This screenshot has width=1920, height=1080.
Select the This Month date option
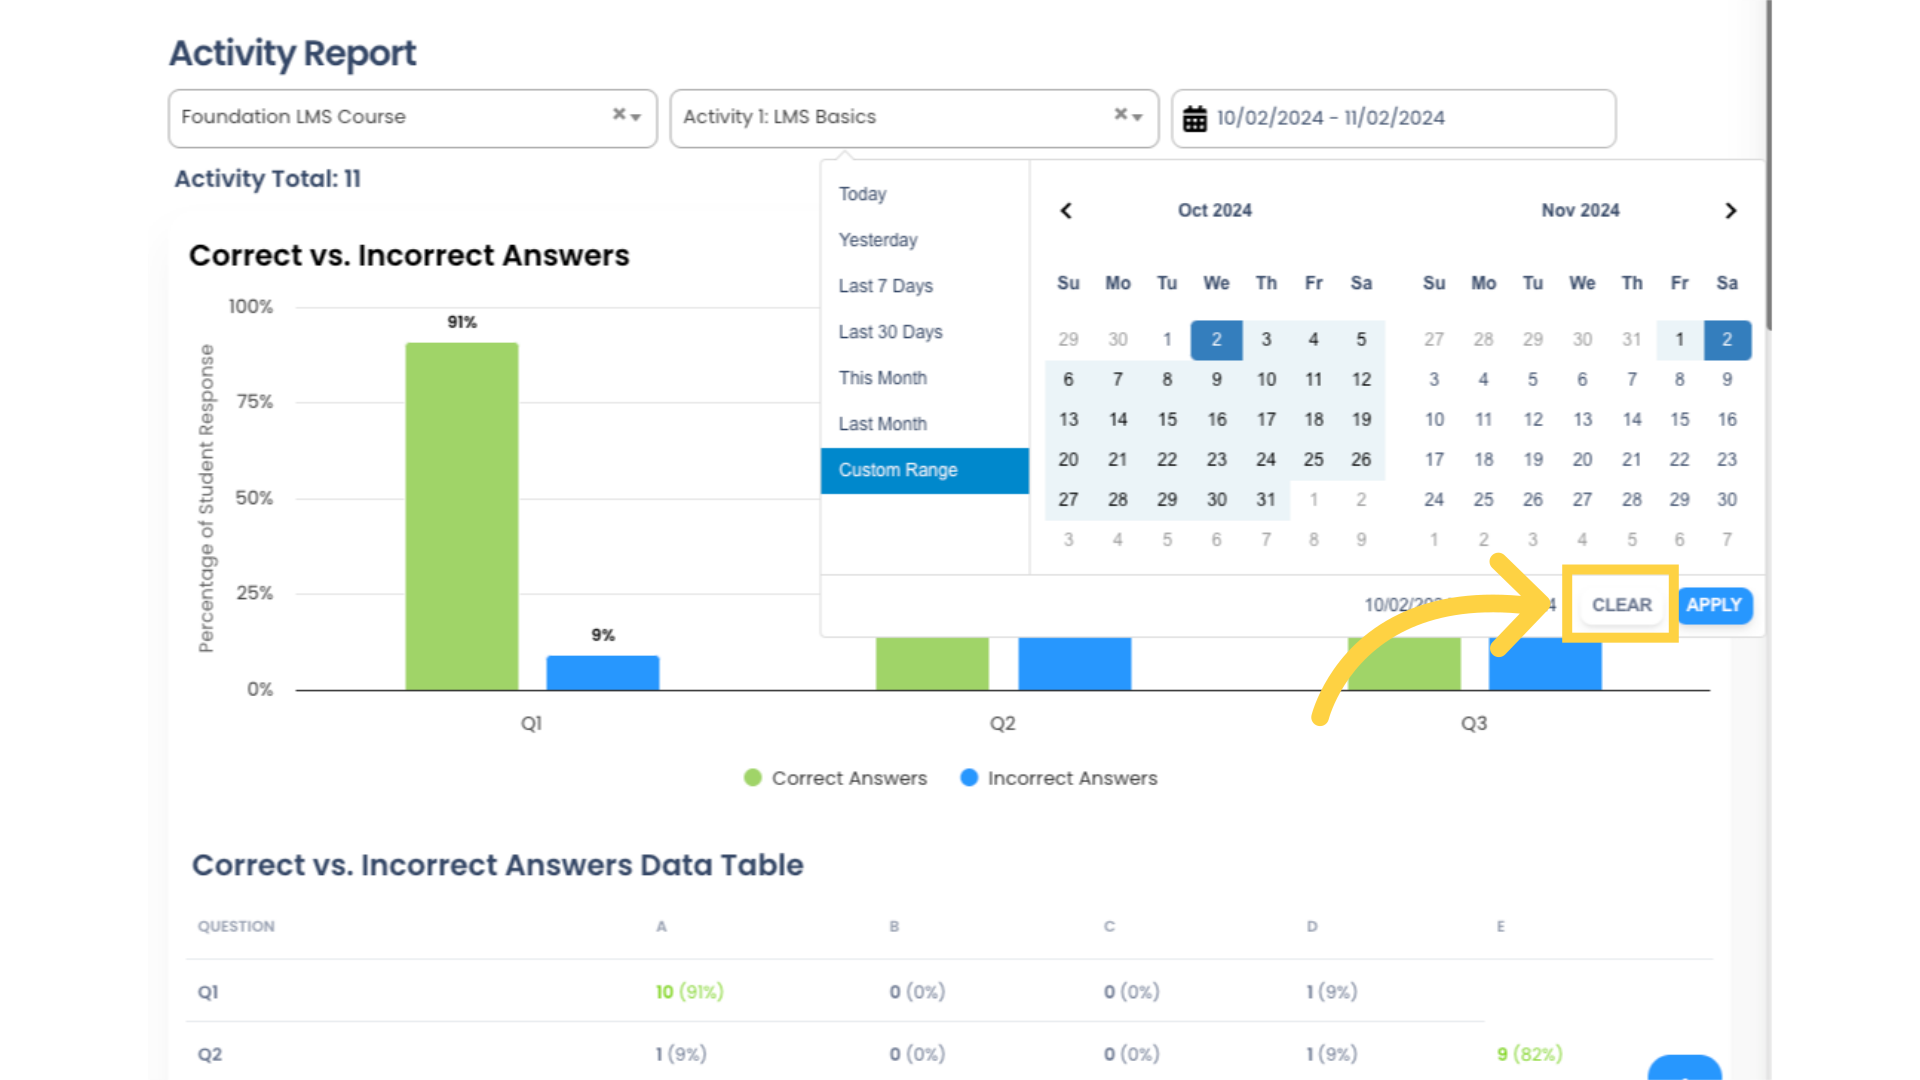click(882, 377)
